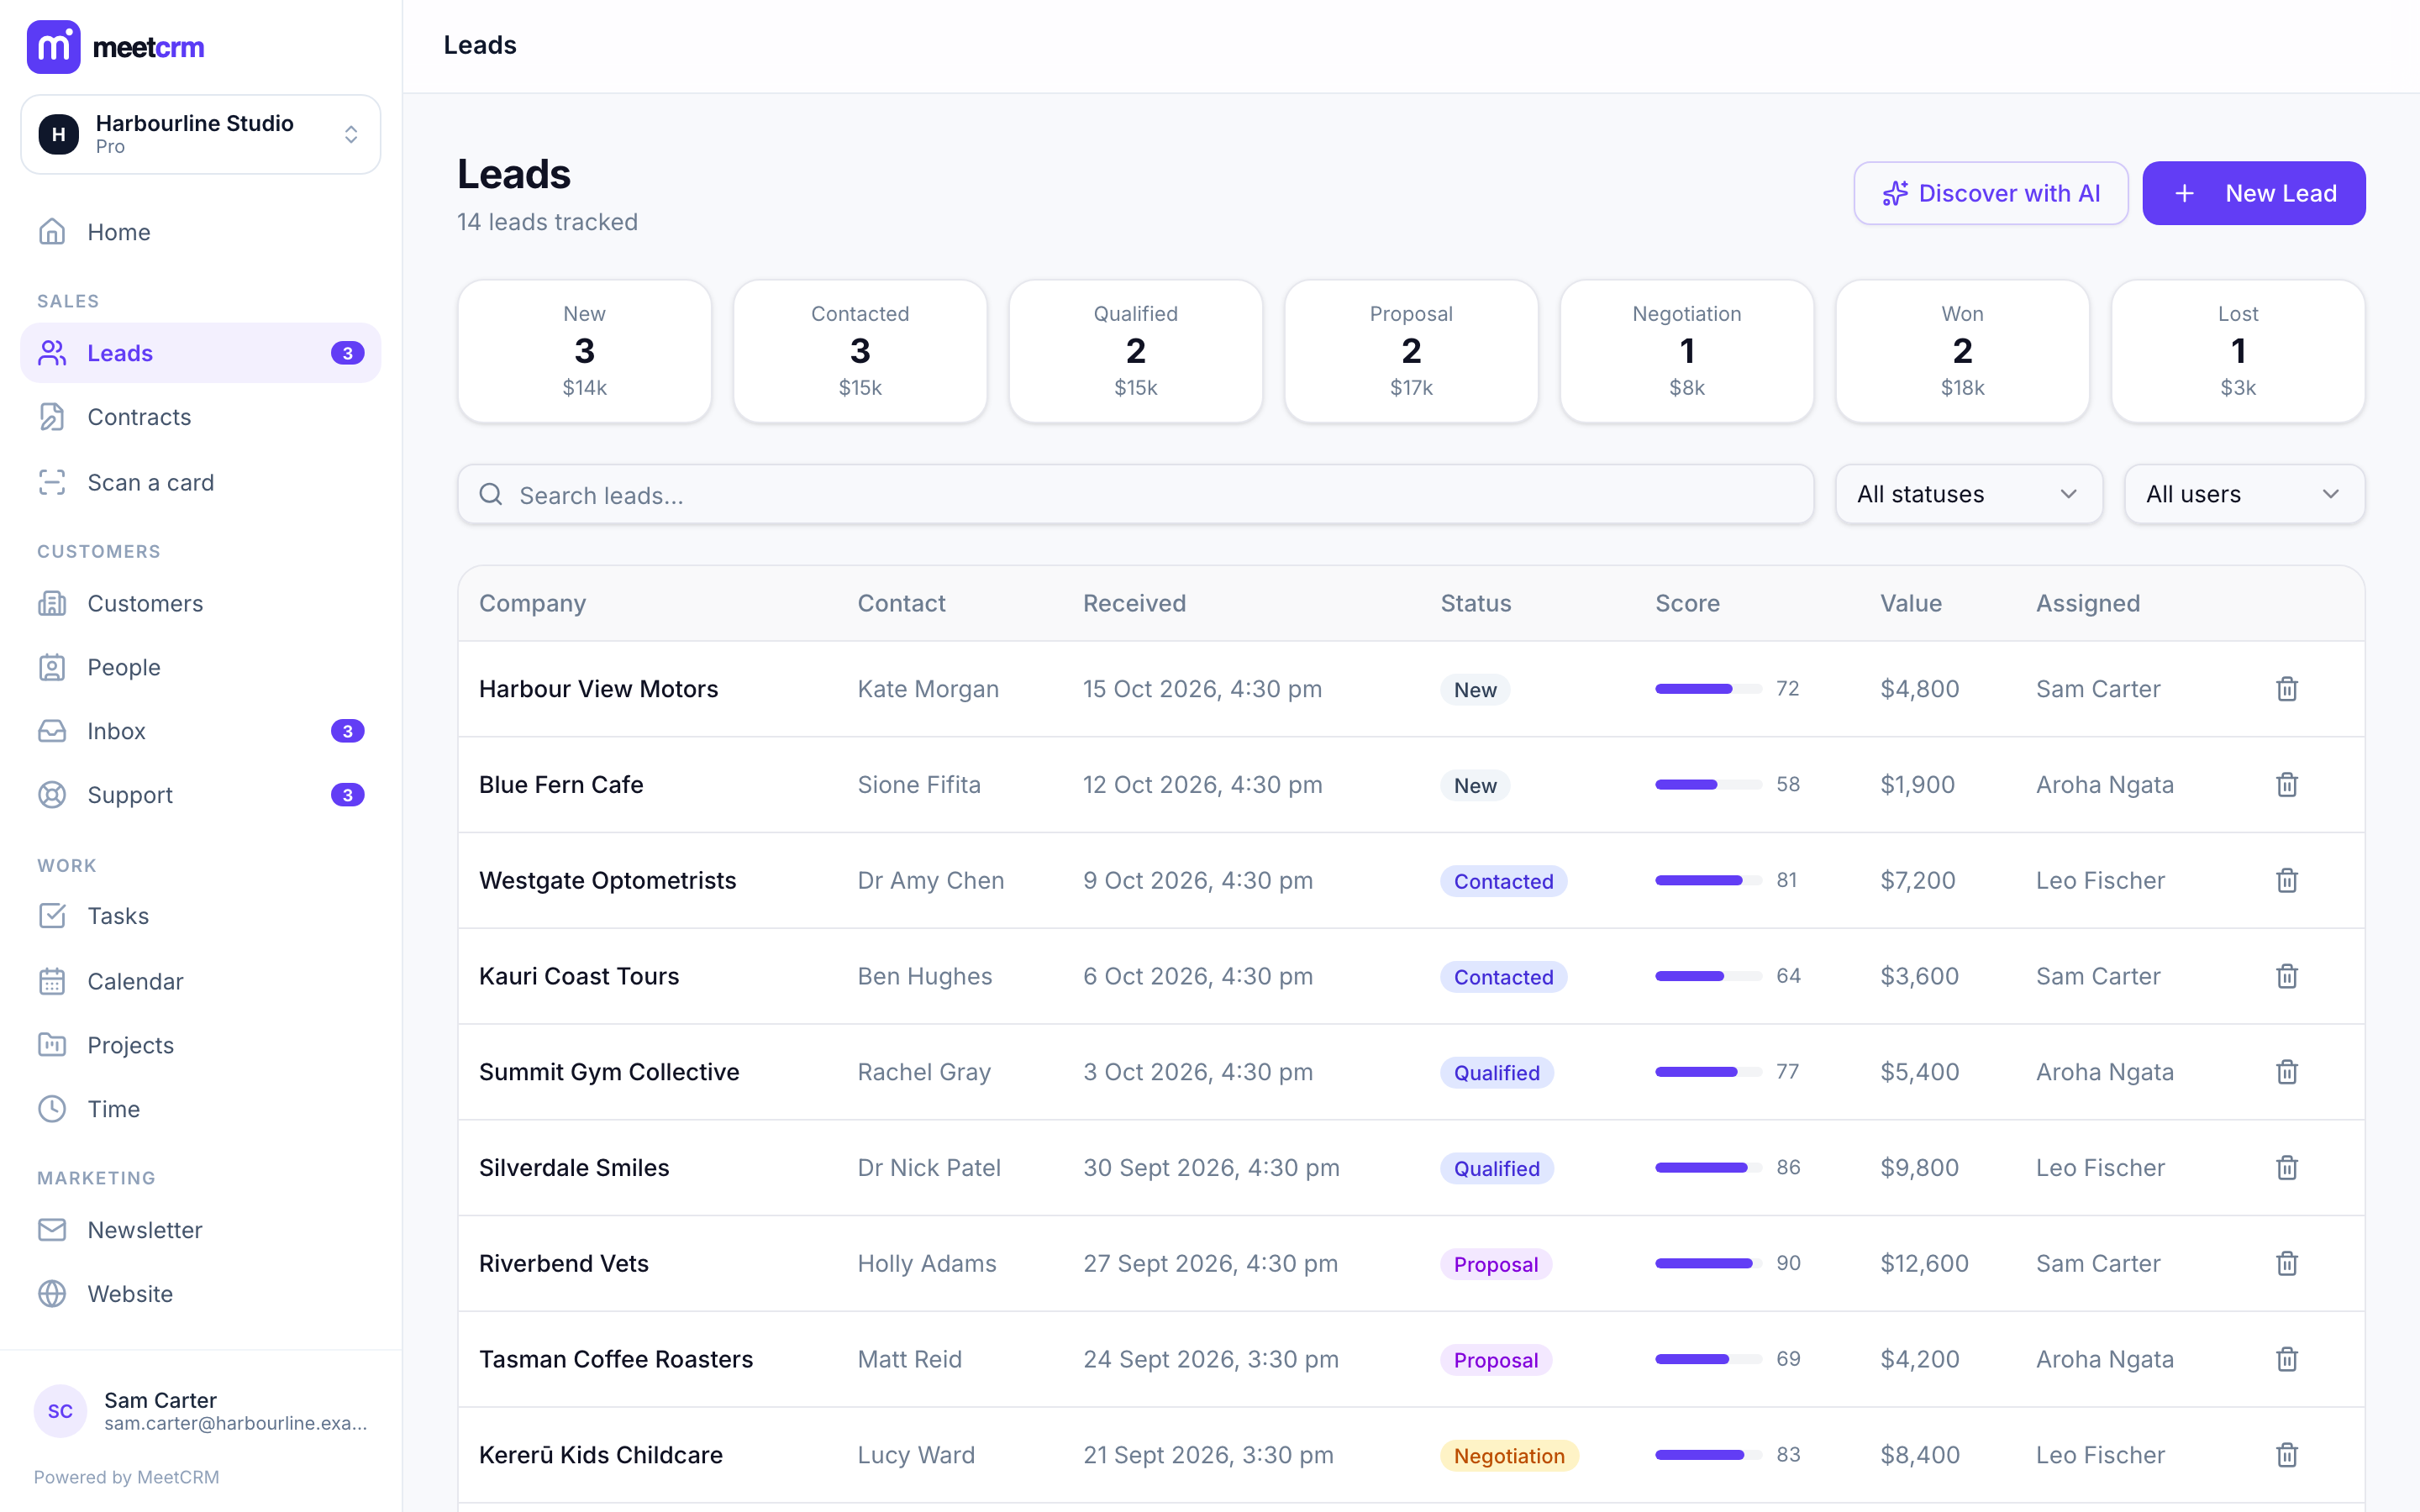Viewport: 2420px width, 1512px height.
Task: Delete the Riverbend Vets lead
Action: [2287, 1264]
